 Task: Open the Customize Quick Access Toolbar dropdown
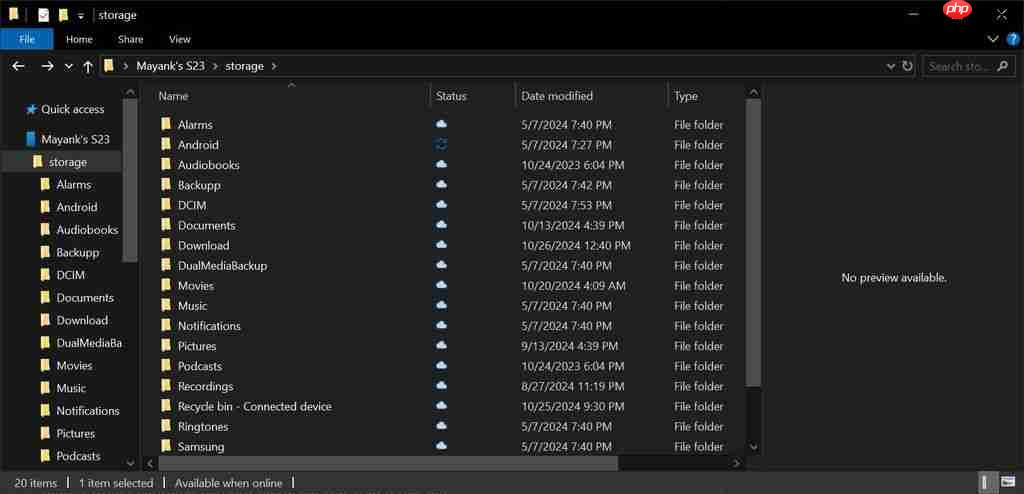81,16
